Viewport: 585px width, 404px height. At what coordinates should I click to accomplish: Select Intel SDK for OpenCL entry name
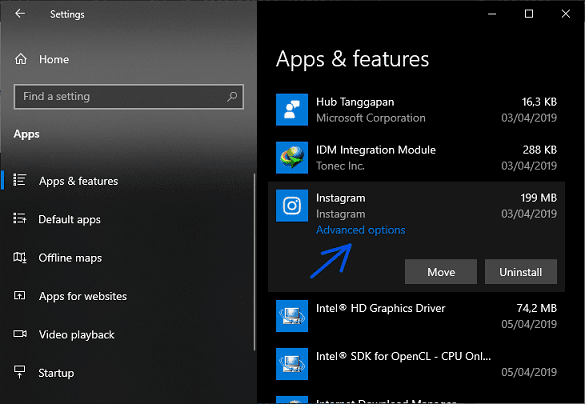tap(403, 356)
